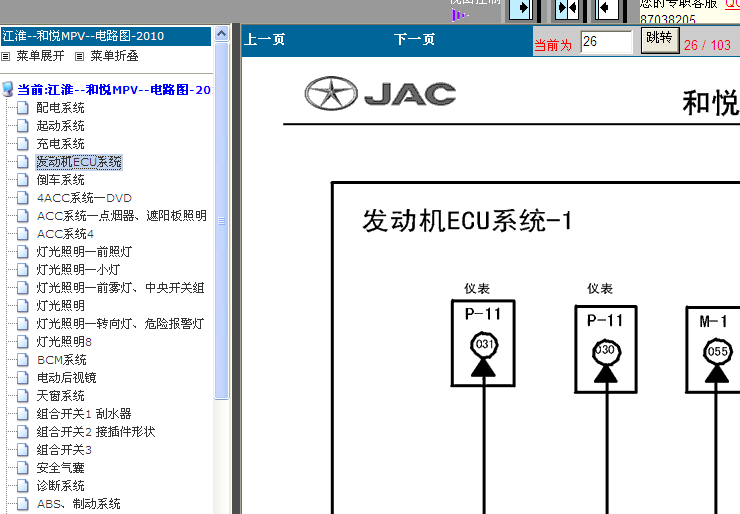Open 灯光照明—前雾灯、中央开关组 entry
Viewport: 740px width, 514px height.
[120, 287]
